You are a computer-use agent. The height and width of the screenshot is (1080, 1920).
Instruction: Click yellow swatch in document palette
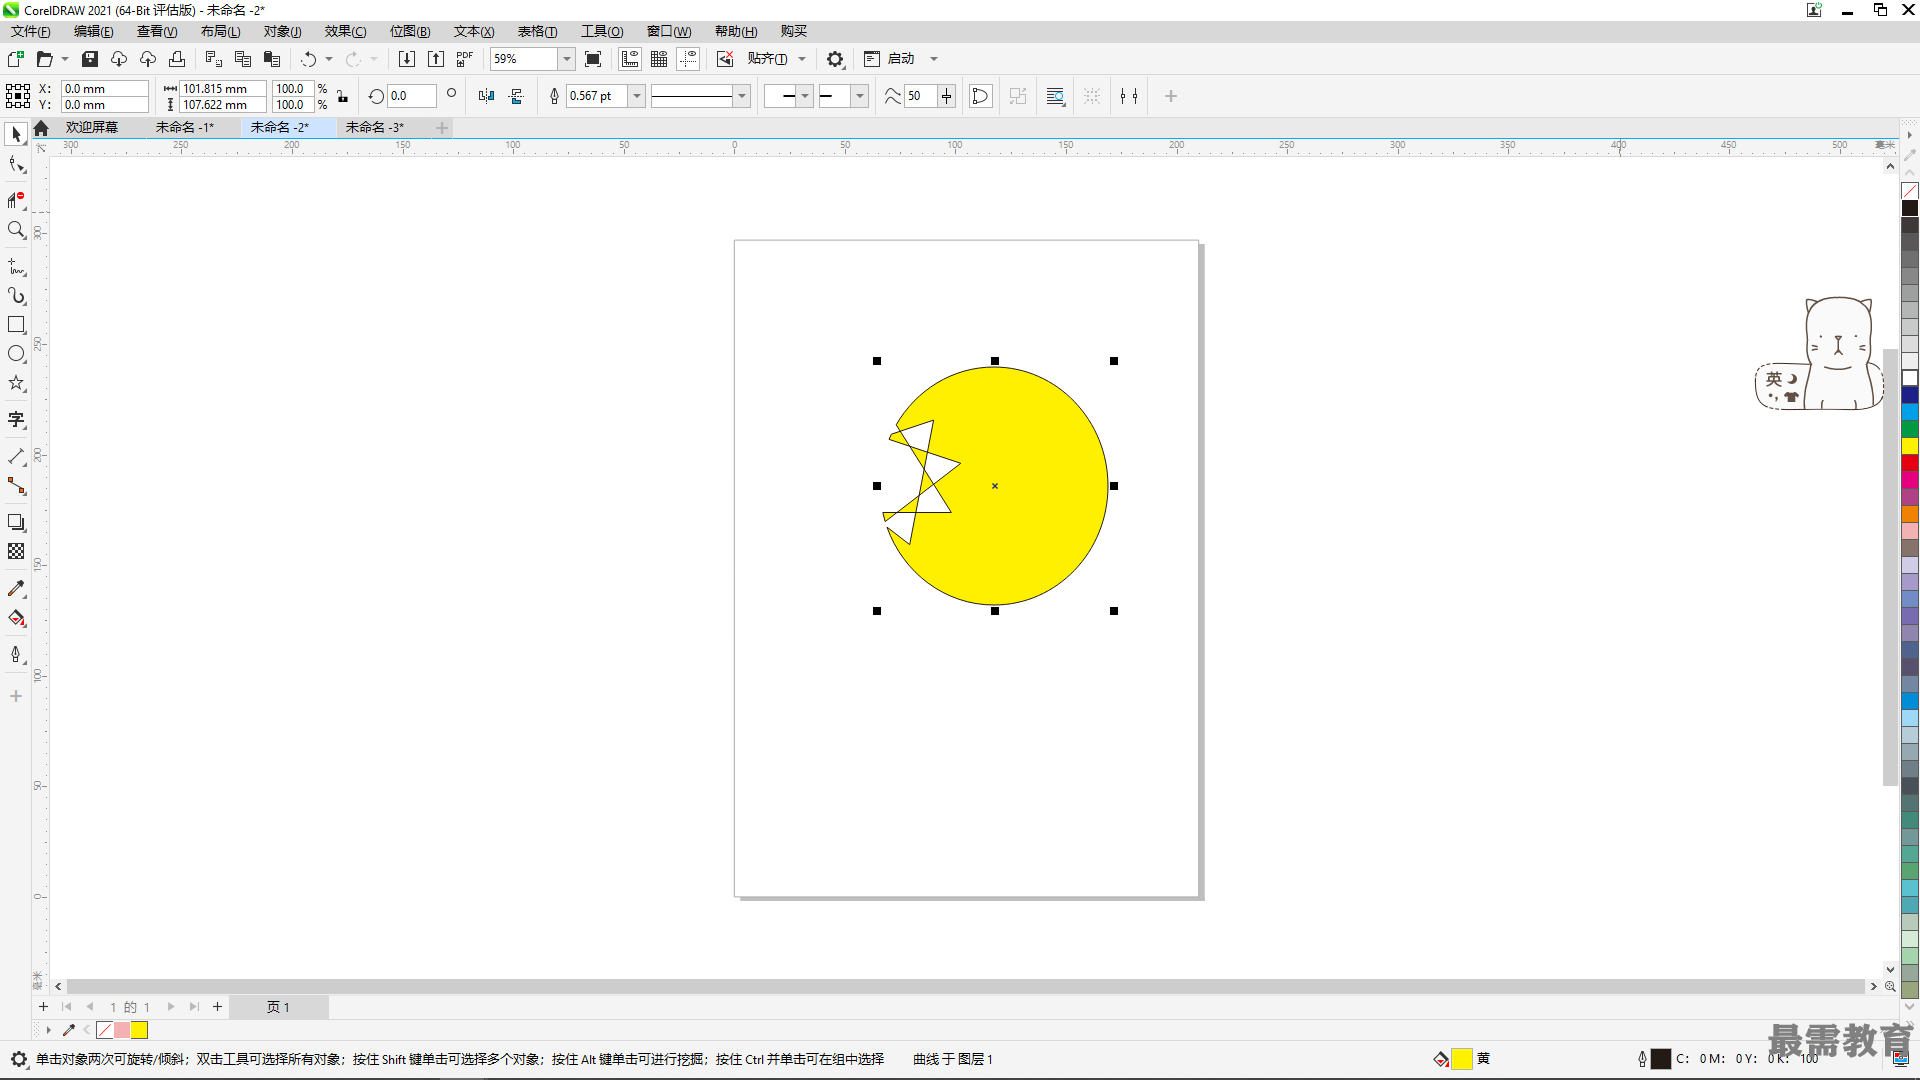(139, 1030)
